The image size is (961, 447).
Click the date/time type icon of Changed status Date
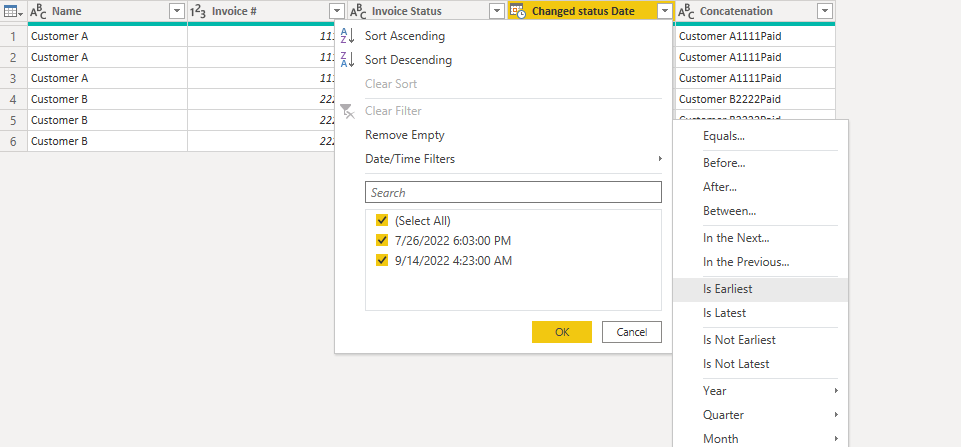pos(518,11)
